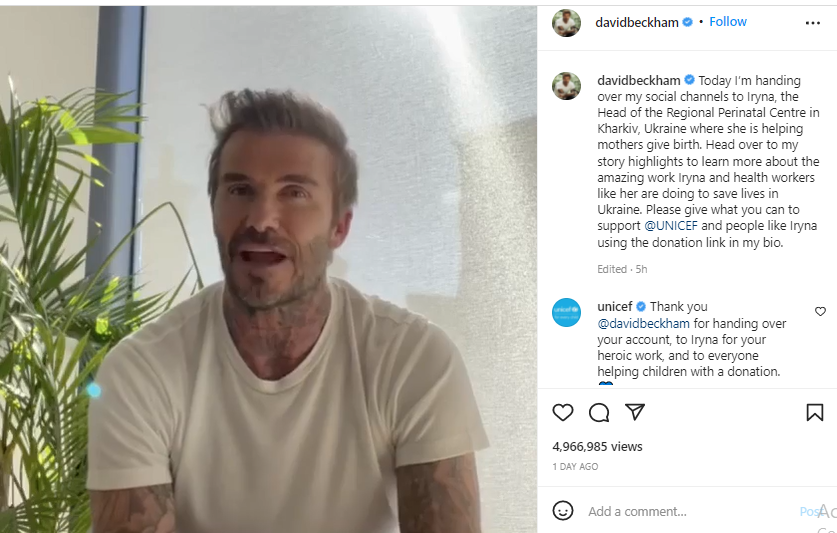The image size is (837, 533).
Task: Open the unicef avatar icon
Action: pos(566,312)
